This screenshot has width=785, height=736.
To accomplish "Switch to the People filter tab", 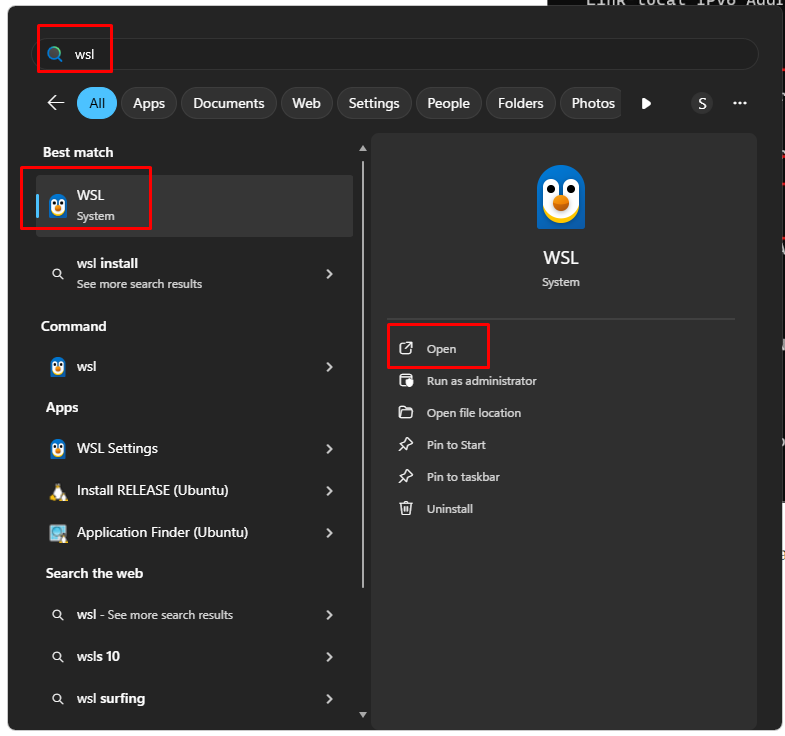I will coord(449,103).
